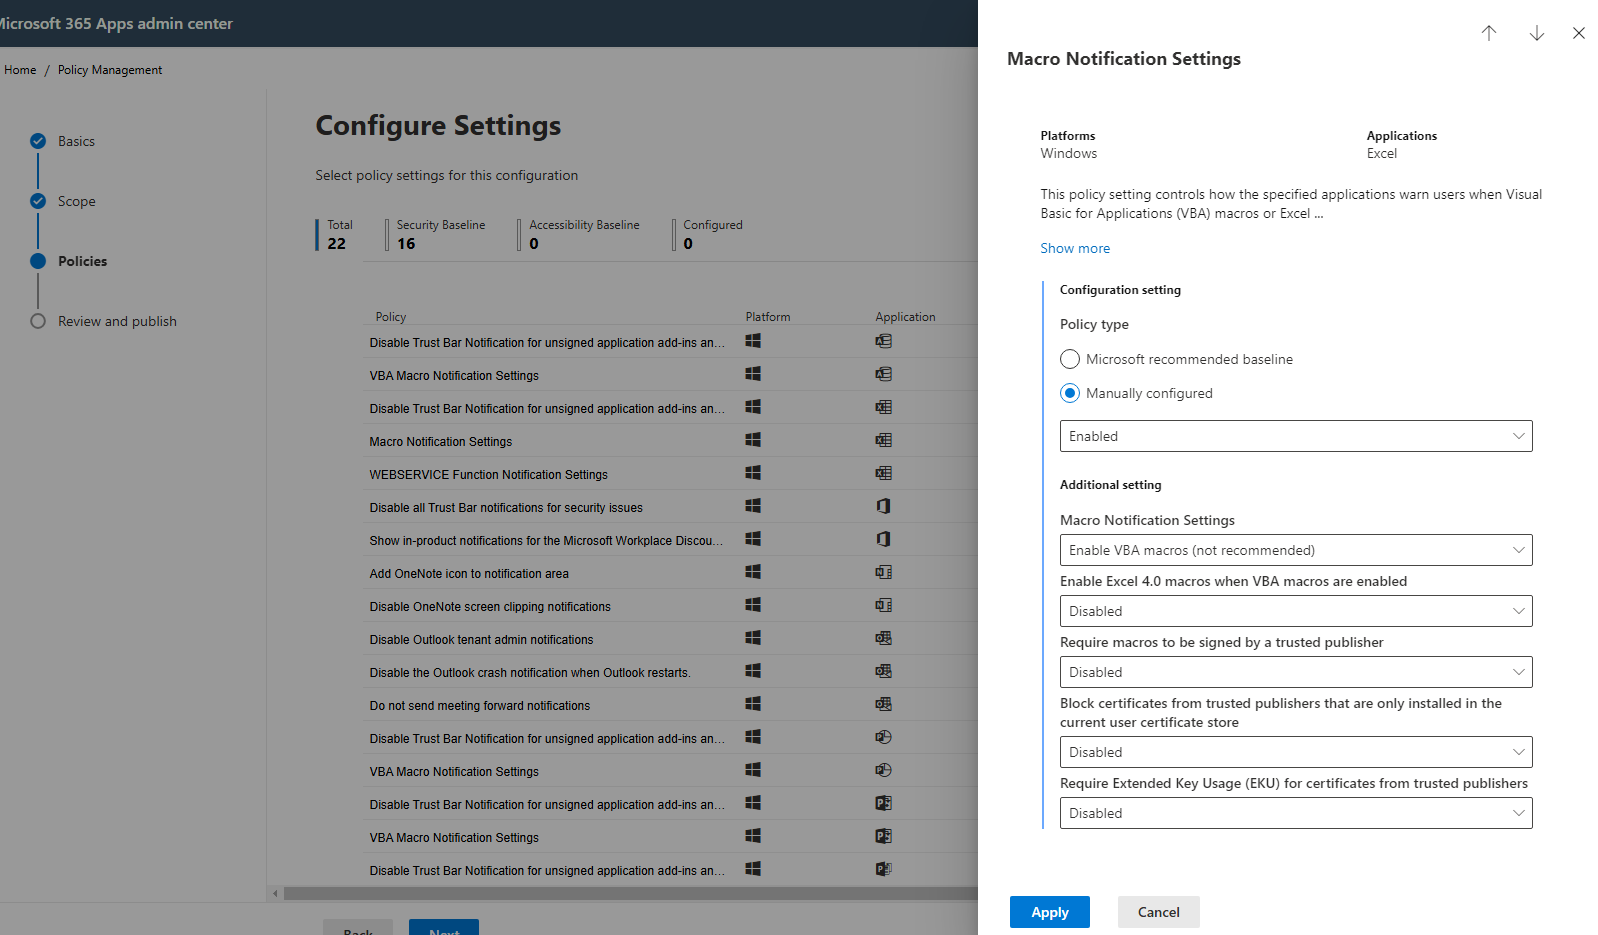Click Windows icon in Disable Outlook tenant admin row
Viewport: 1598px width, 935px height.
coord(753,638)
